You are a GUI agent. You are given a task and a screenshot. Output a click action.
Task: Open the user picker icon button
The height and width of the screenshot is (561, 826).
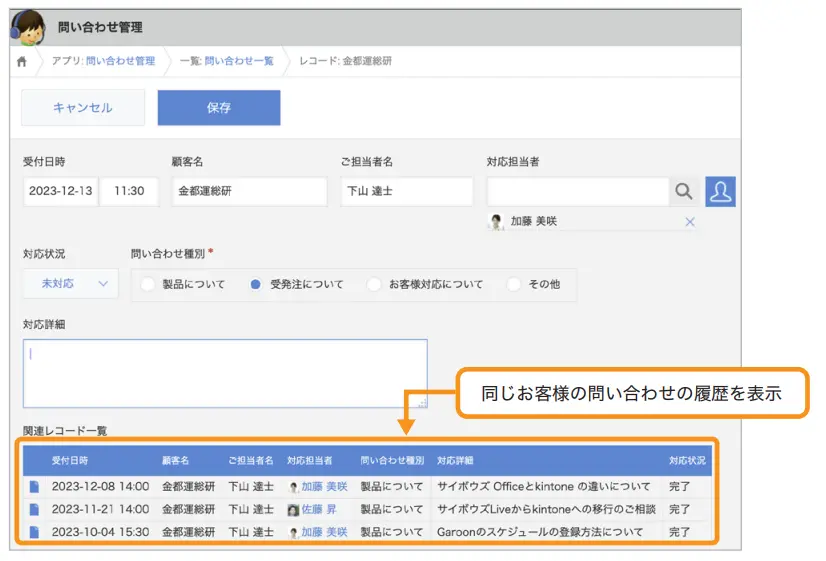[720, 191]
